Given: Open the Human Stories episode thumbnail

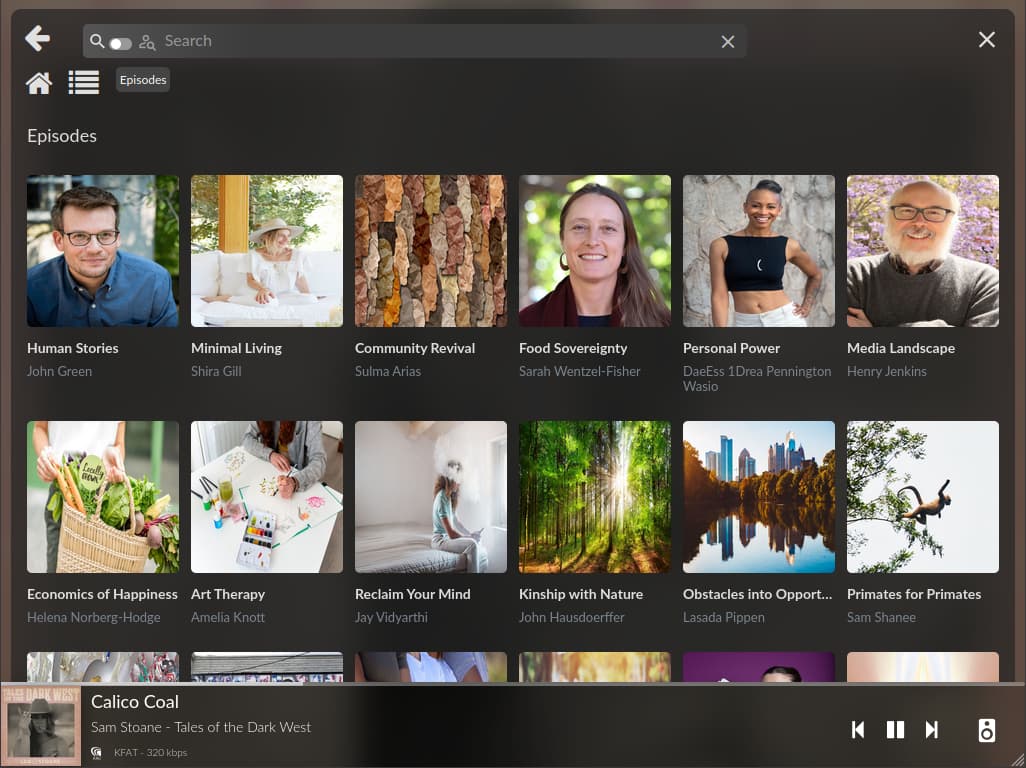Looking at the screenshot, I should click(x=103, y=251).
